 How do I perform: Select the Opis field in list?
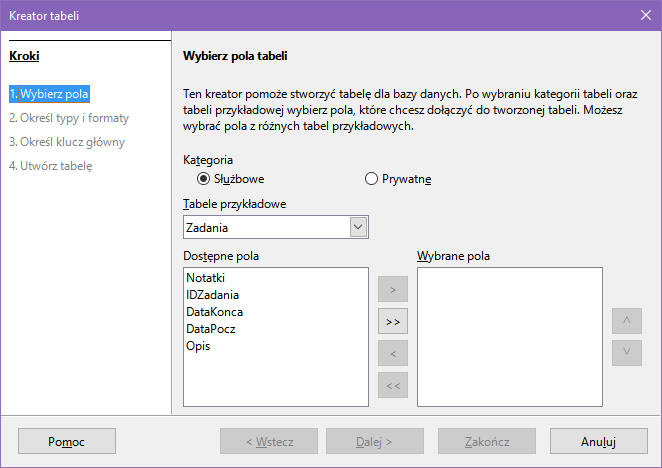click(198, 346)
